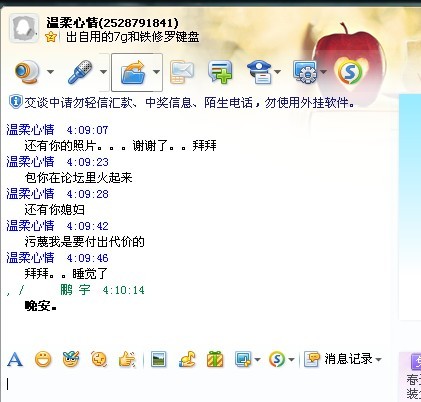Open the font settings A button

15,360
